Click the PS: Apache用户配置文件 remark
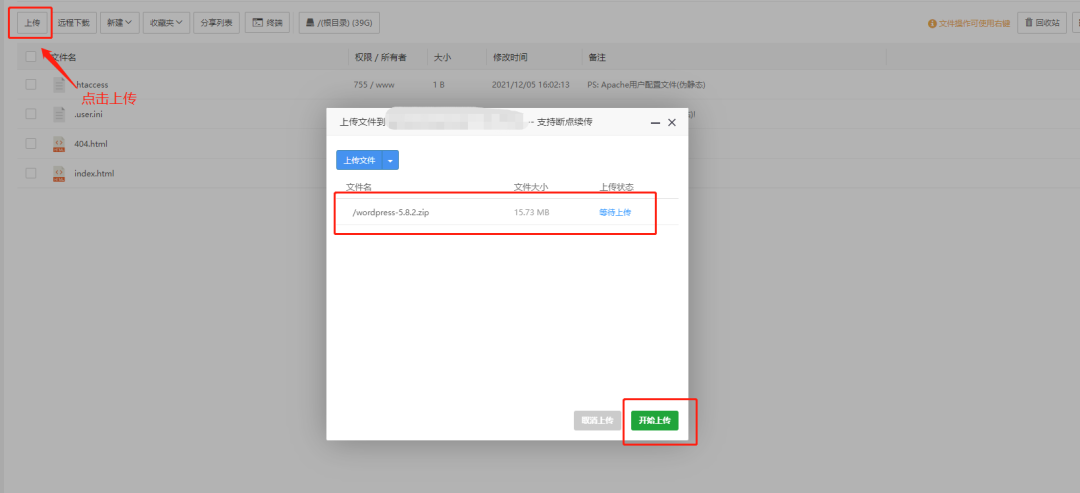Screen dimensions: 1080x493 point(646,85)
